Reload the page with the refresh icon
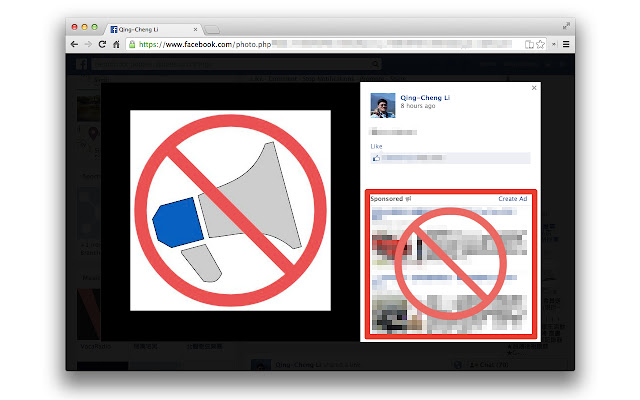The width and height of the screenshot is (640, 400). (x=102, y=44)
